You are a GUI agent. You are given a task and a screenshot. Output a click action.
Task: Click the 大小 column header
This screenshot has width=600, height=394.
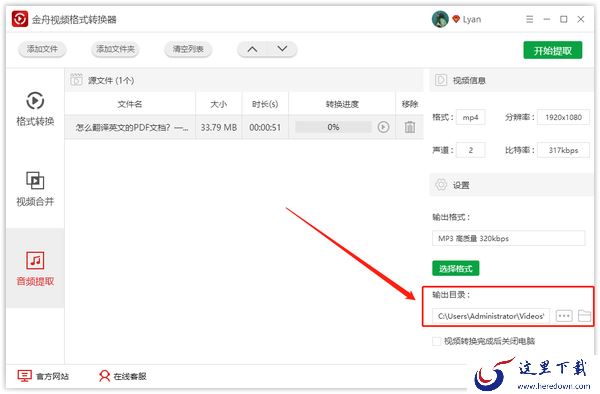[218, 104]
